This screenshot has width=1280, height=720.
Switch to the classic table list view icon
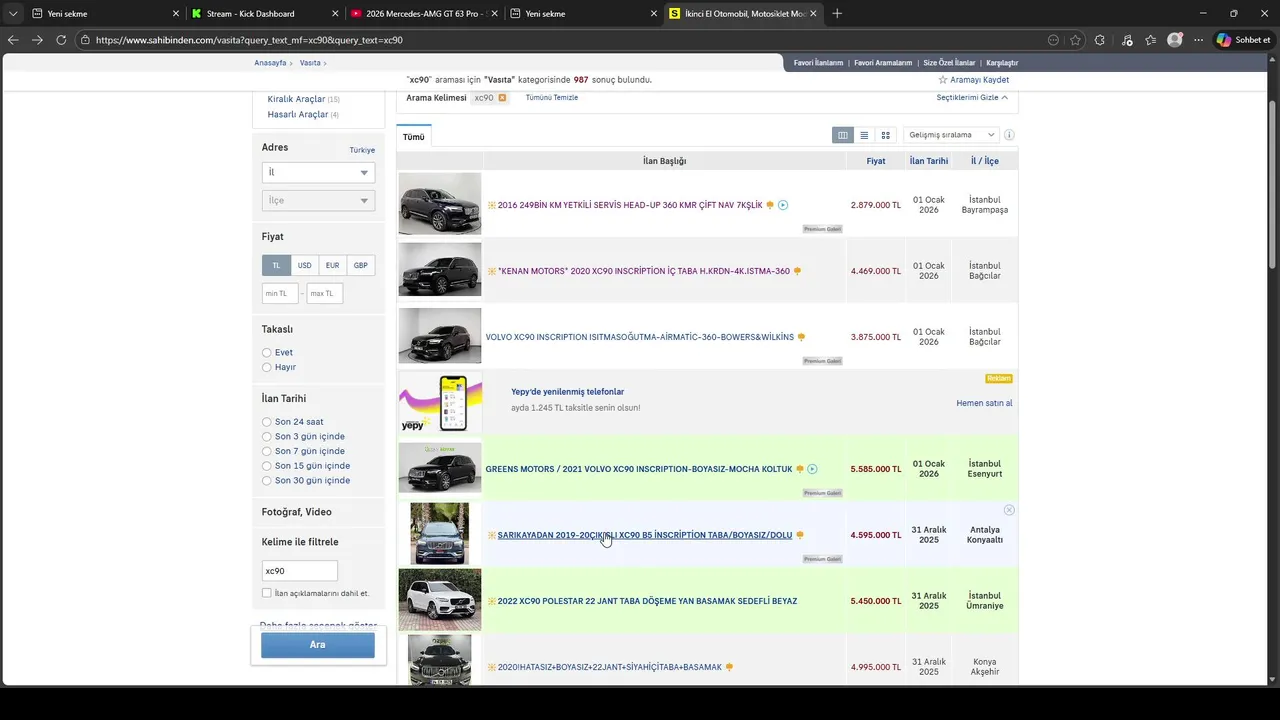(x=843, y=135)
